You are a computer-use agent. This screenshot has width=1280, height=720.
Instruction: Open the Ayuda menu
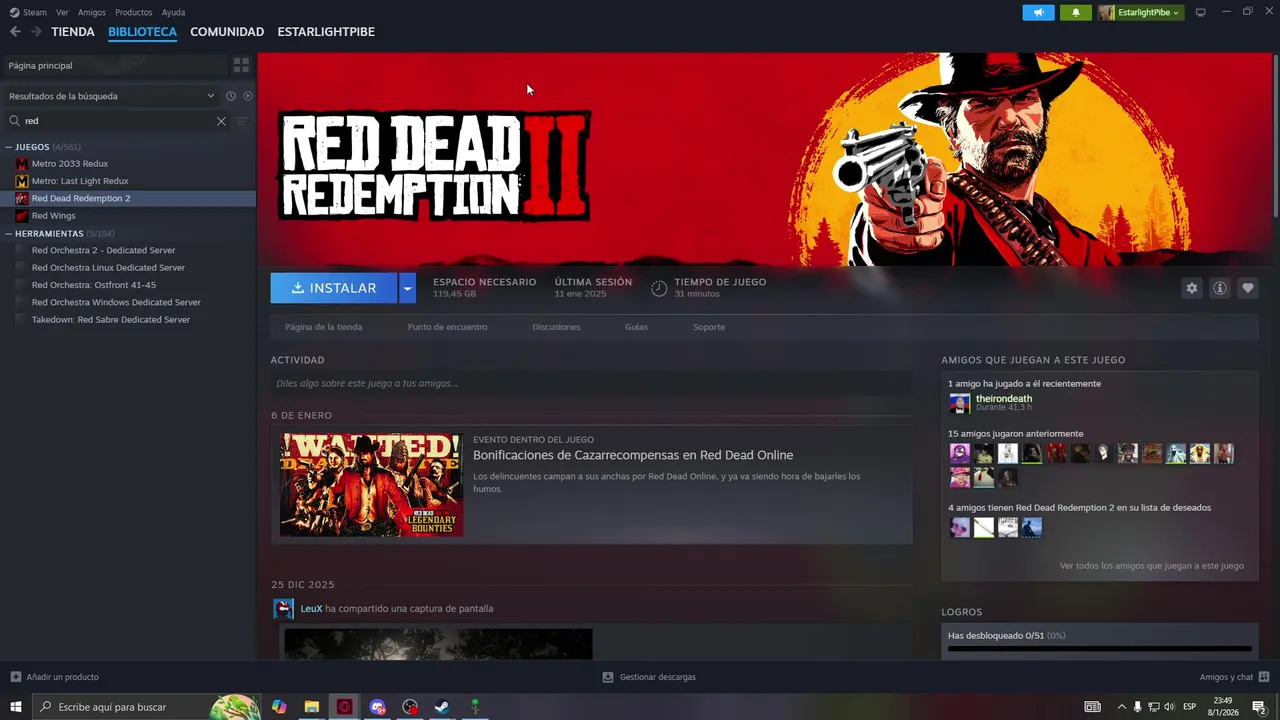173,12
